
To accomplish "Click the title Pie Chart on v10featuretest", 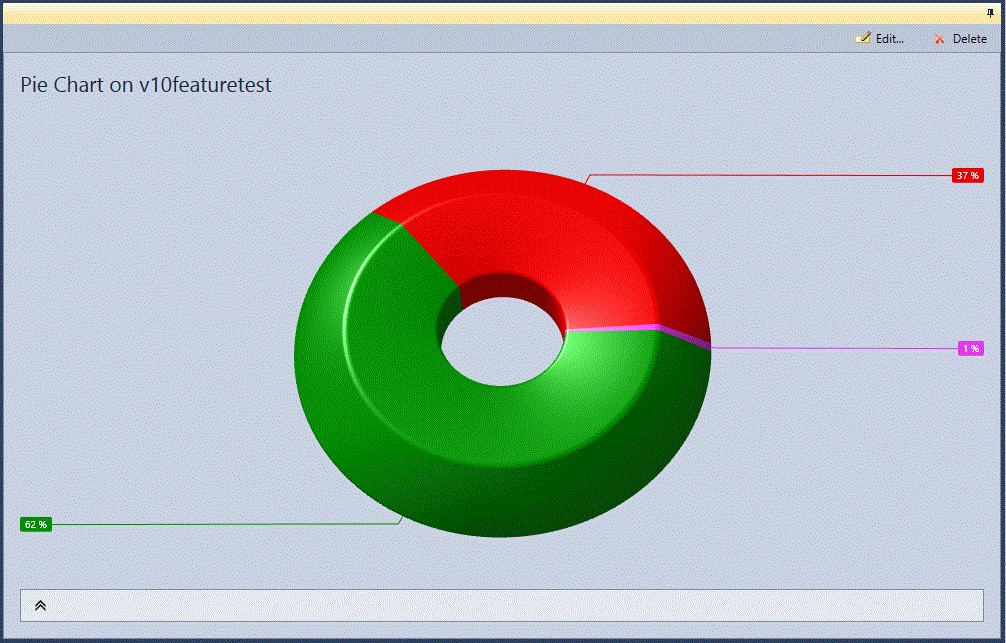I will point(146,85).
